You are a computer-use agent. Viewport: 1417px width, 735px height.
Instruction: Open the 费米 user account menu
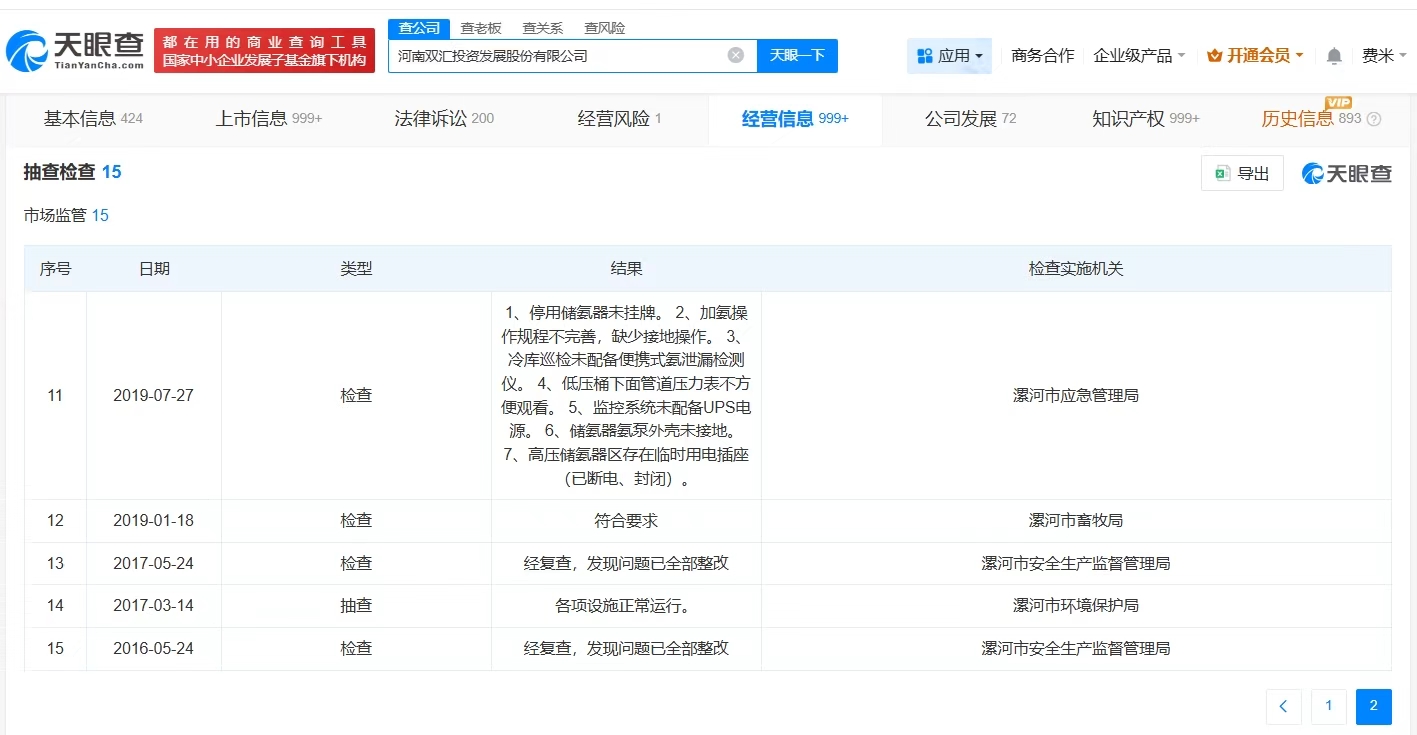point(1385,56)
